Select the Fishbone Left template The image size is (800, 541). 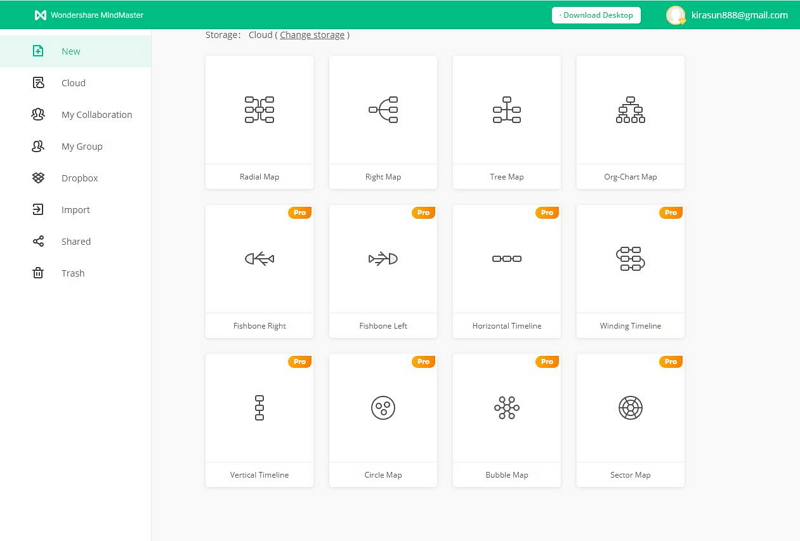(x=383, y=271)
